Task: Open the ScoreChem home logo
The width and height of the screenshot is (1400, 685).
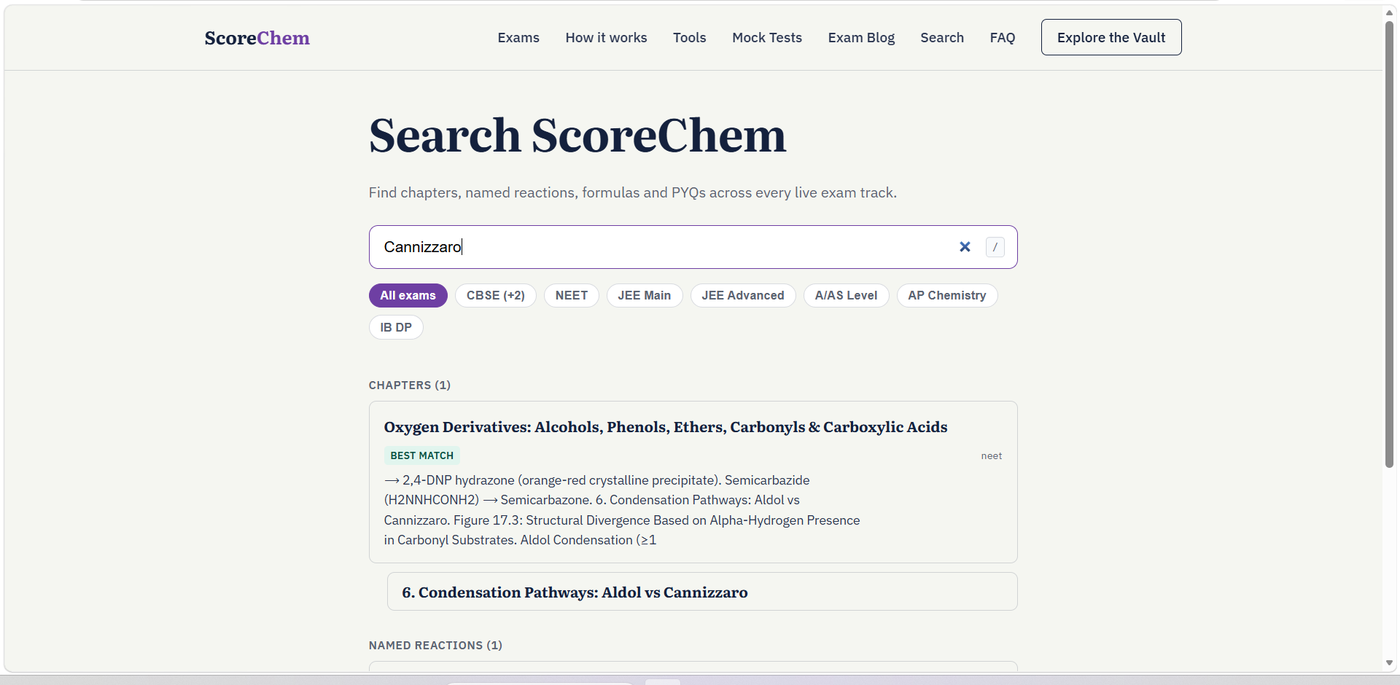Action: tap(257, 38)
